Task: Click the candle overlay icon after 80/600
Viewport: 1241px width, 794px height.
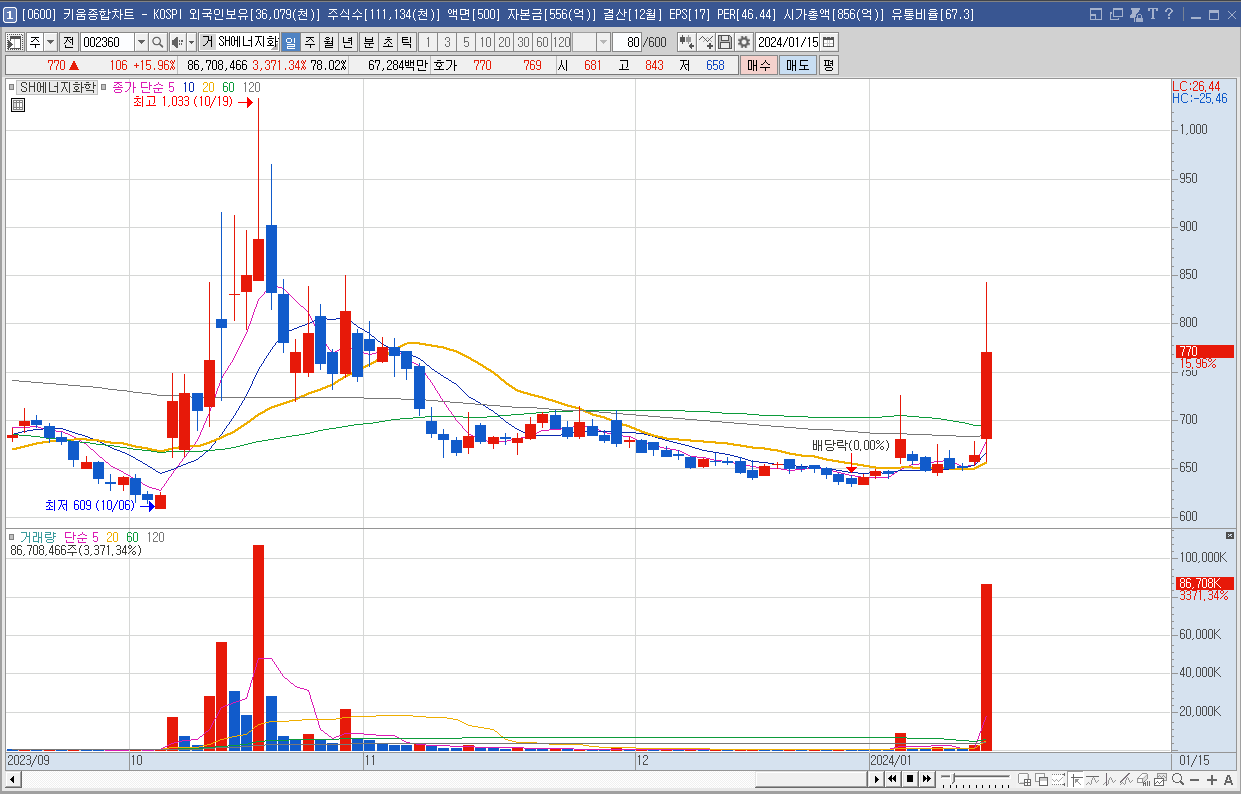Action: (687, 42)
